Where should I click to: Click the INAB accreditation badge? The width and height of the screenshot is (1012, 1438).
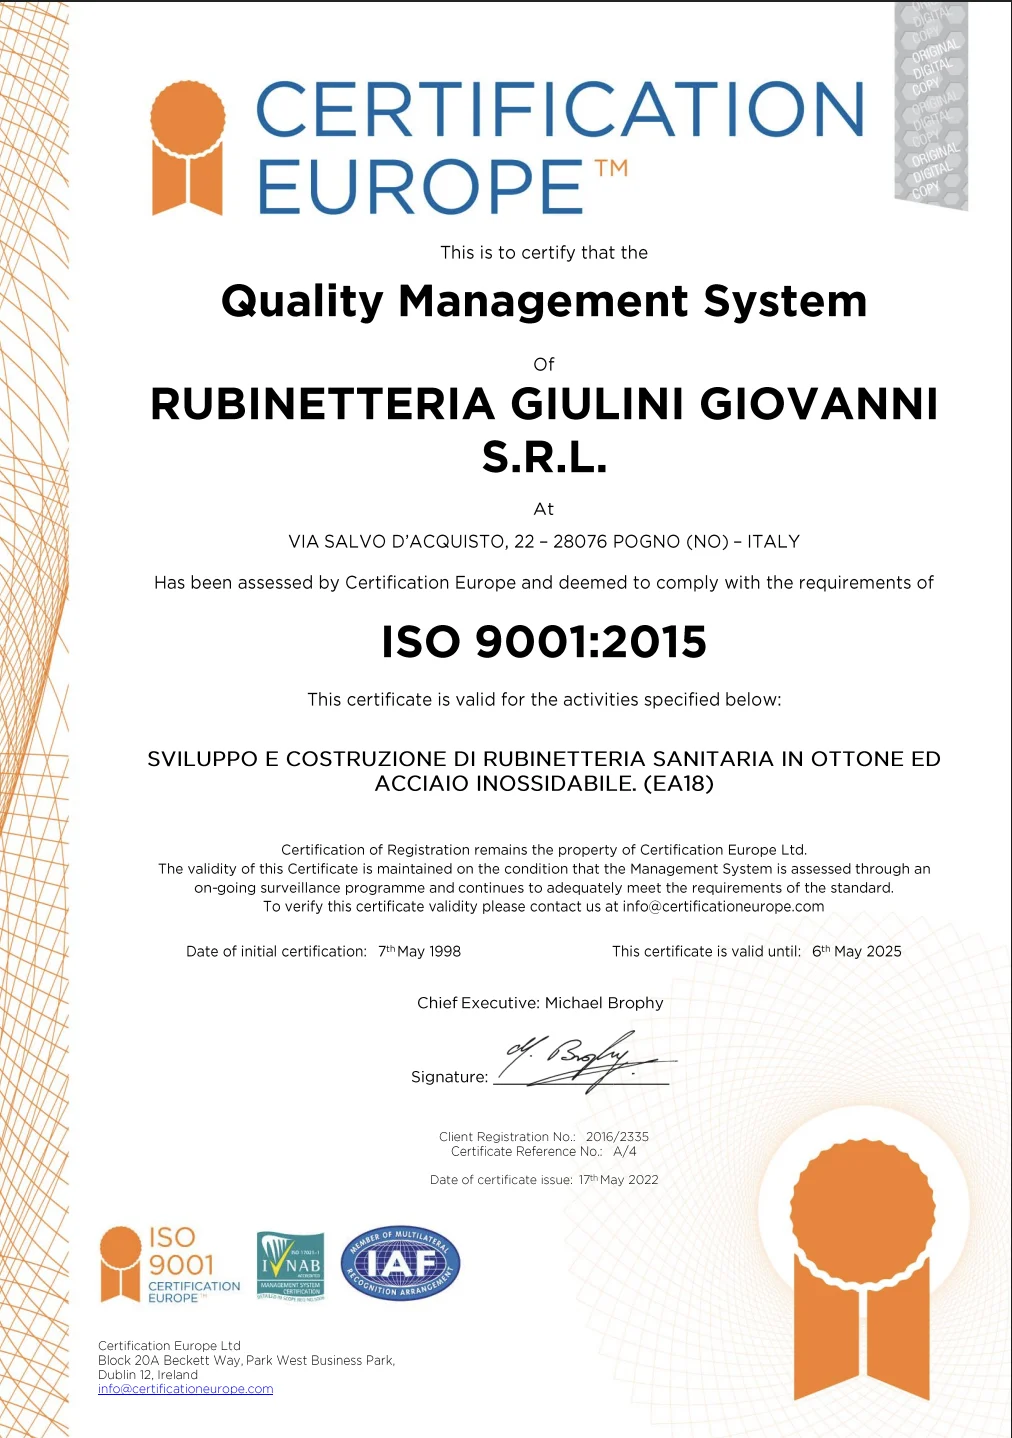click(x=291, y=1266)
